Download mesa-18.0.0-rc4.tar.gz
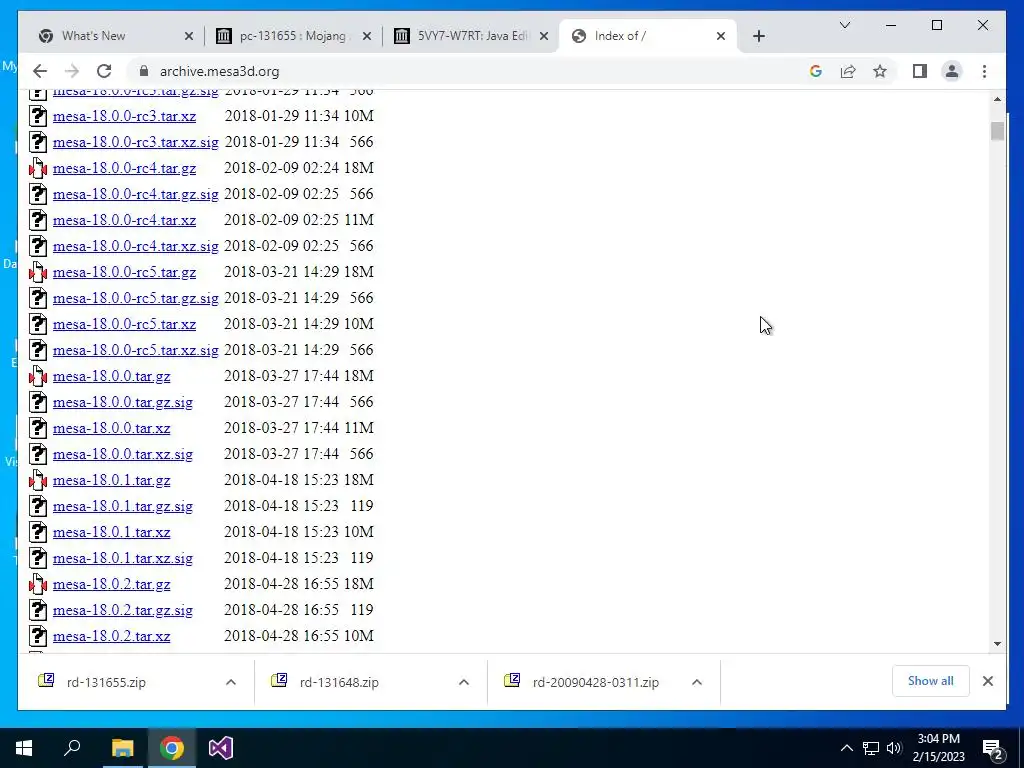 [x=124, y=168]
